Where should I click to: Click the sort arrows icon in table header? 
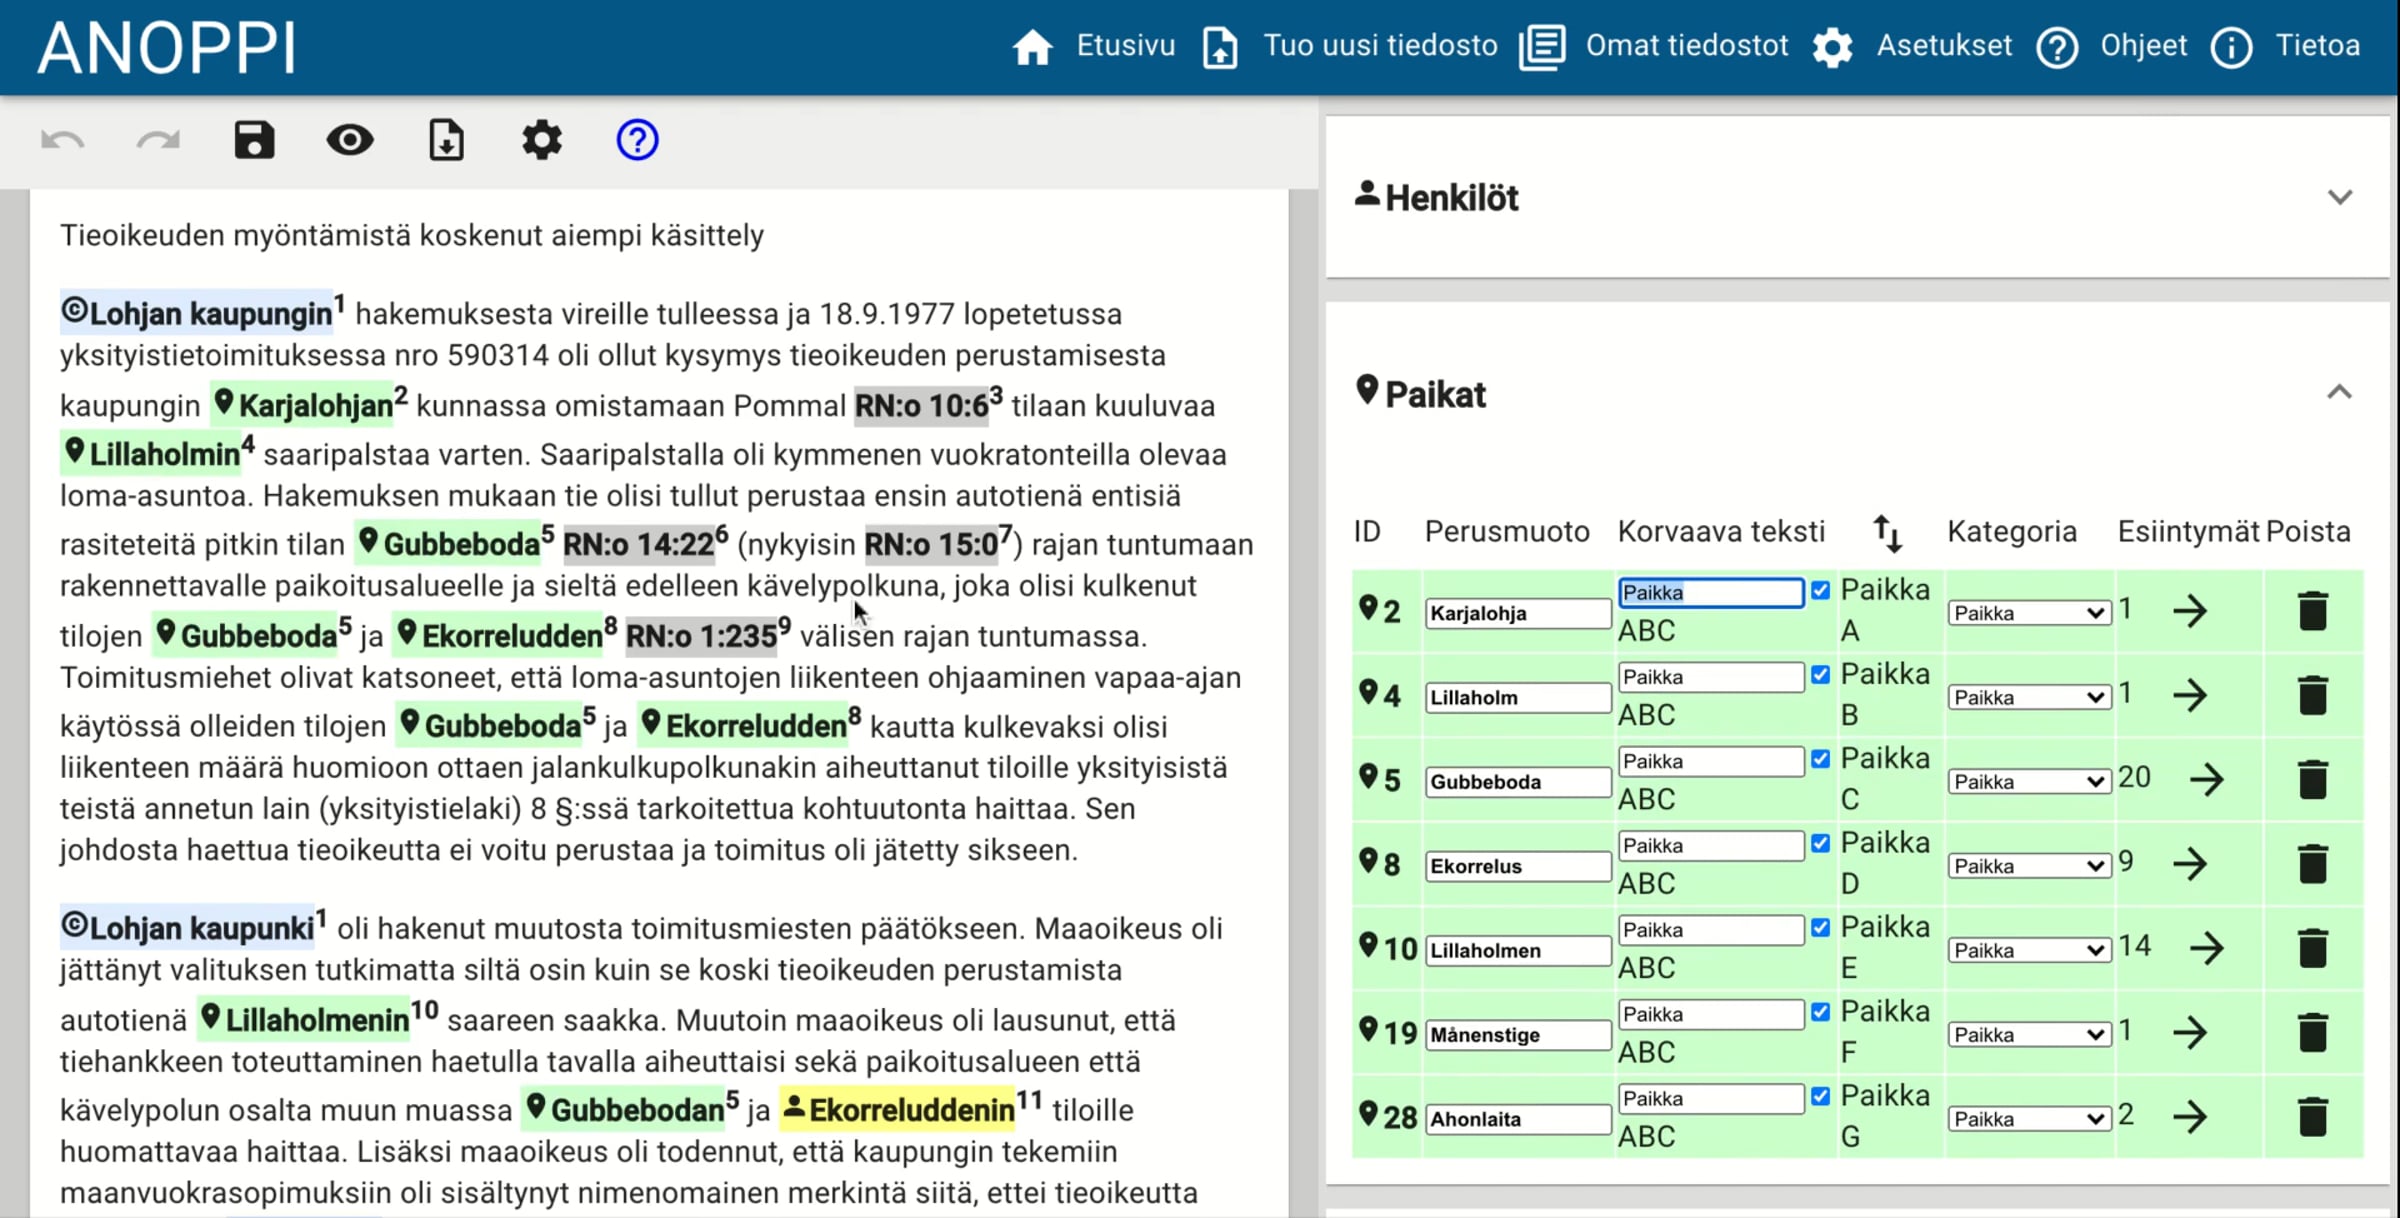pos(1886,533)
